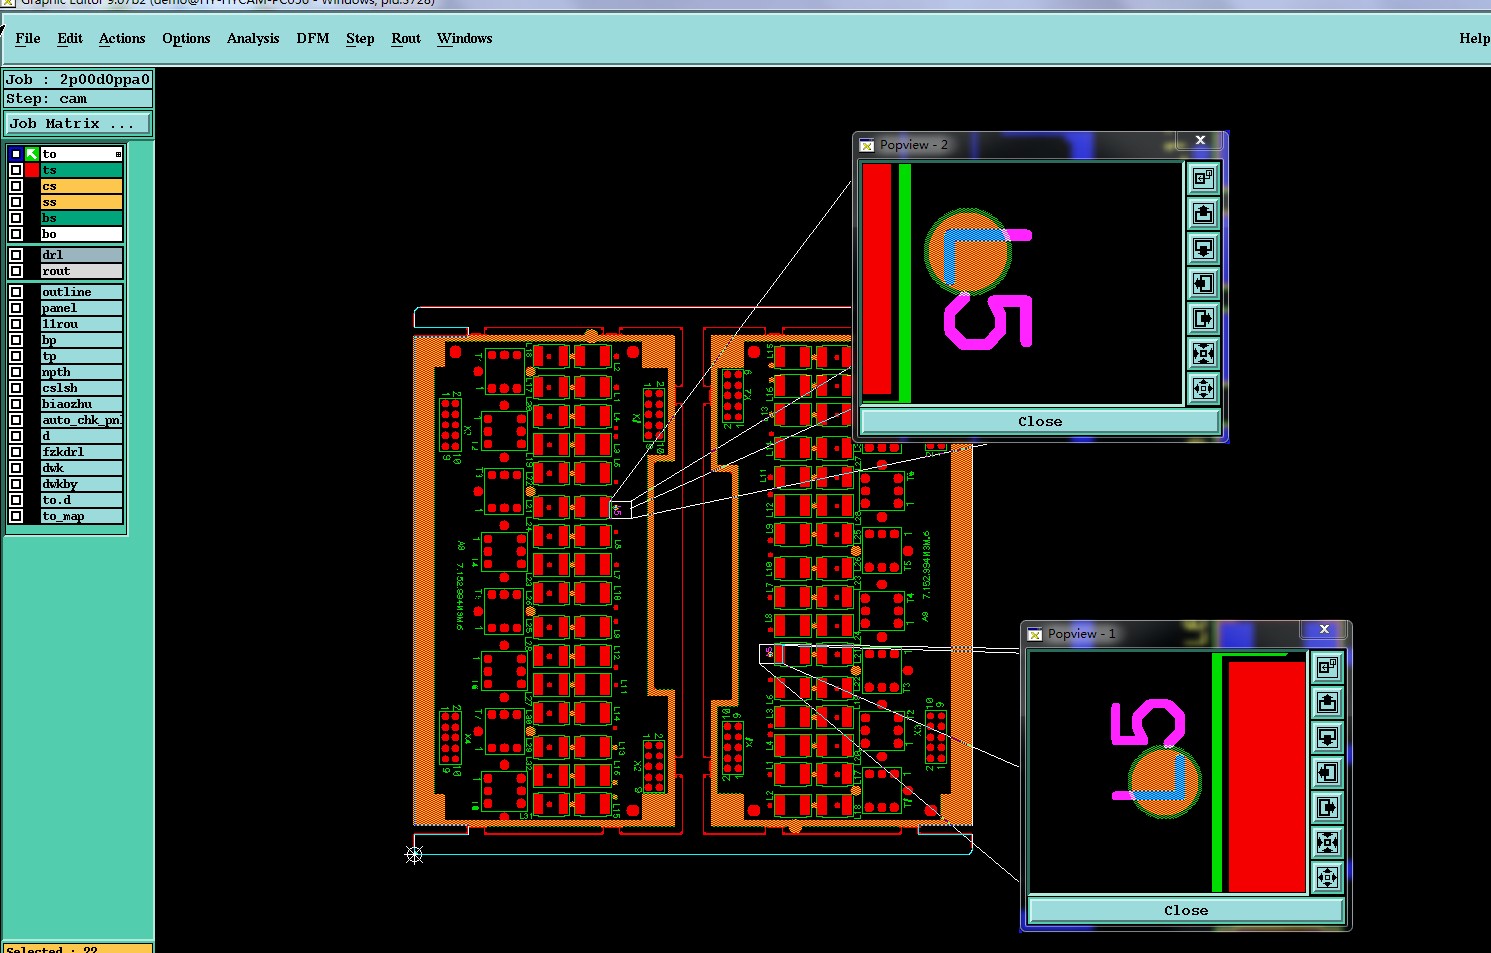Open the Options menu
The image size is (1491, 953).
[186, 39]
